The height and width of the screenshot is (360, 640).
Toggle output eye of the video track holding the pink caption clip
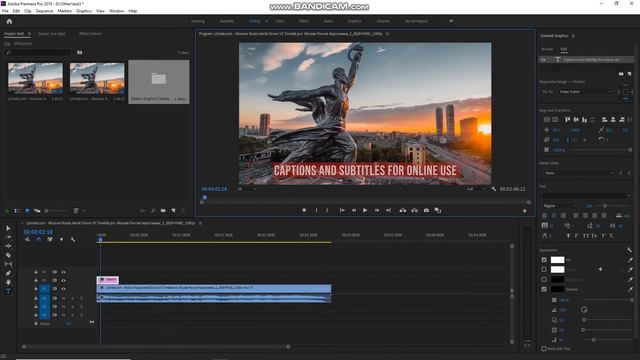pos(63,280)
